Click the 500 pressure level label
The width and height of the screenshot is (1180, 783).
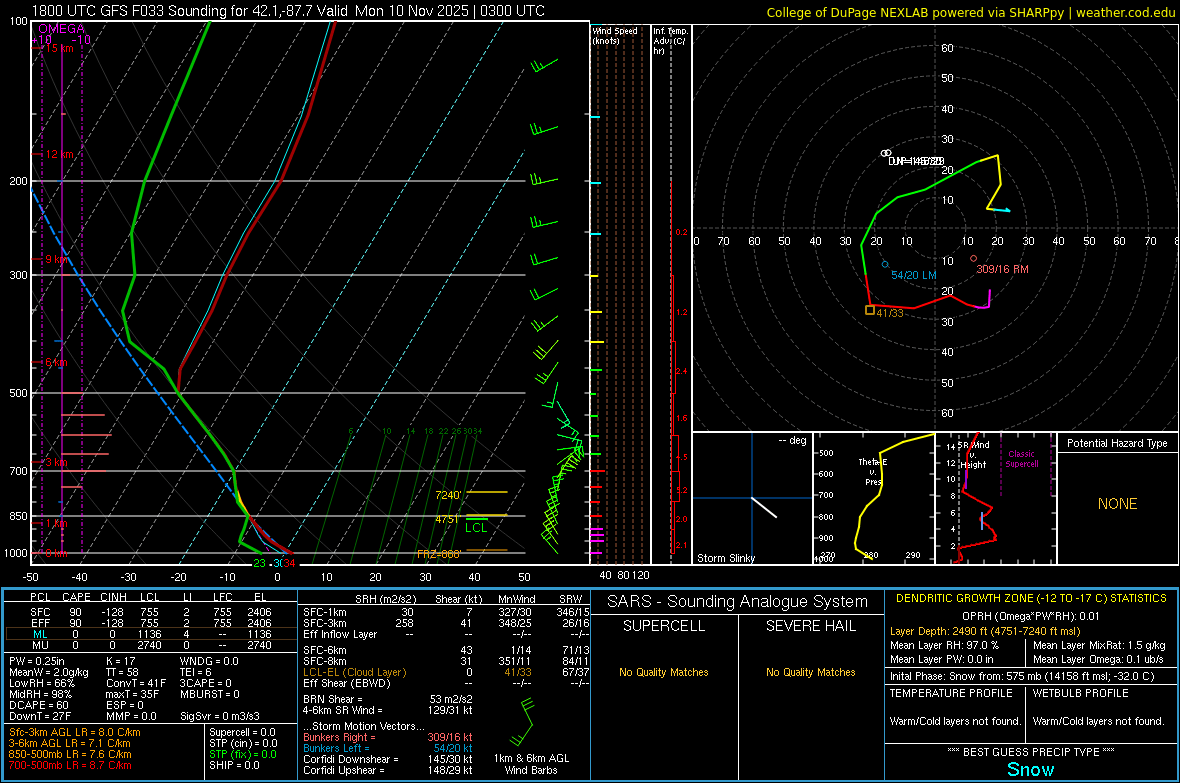18,393
